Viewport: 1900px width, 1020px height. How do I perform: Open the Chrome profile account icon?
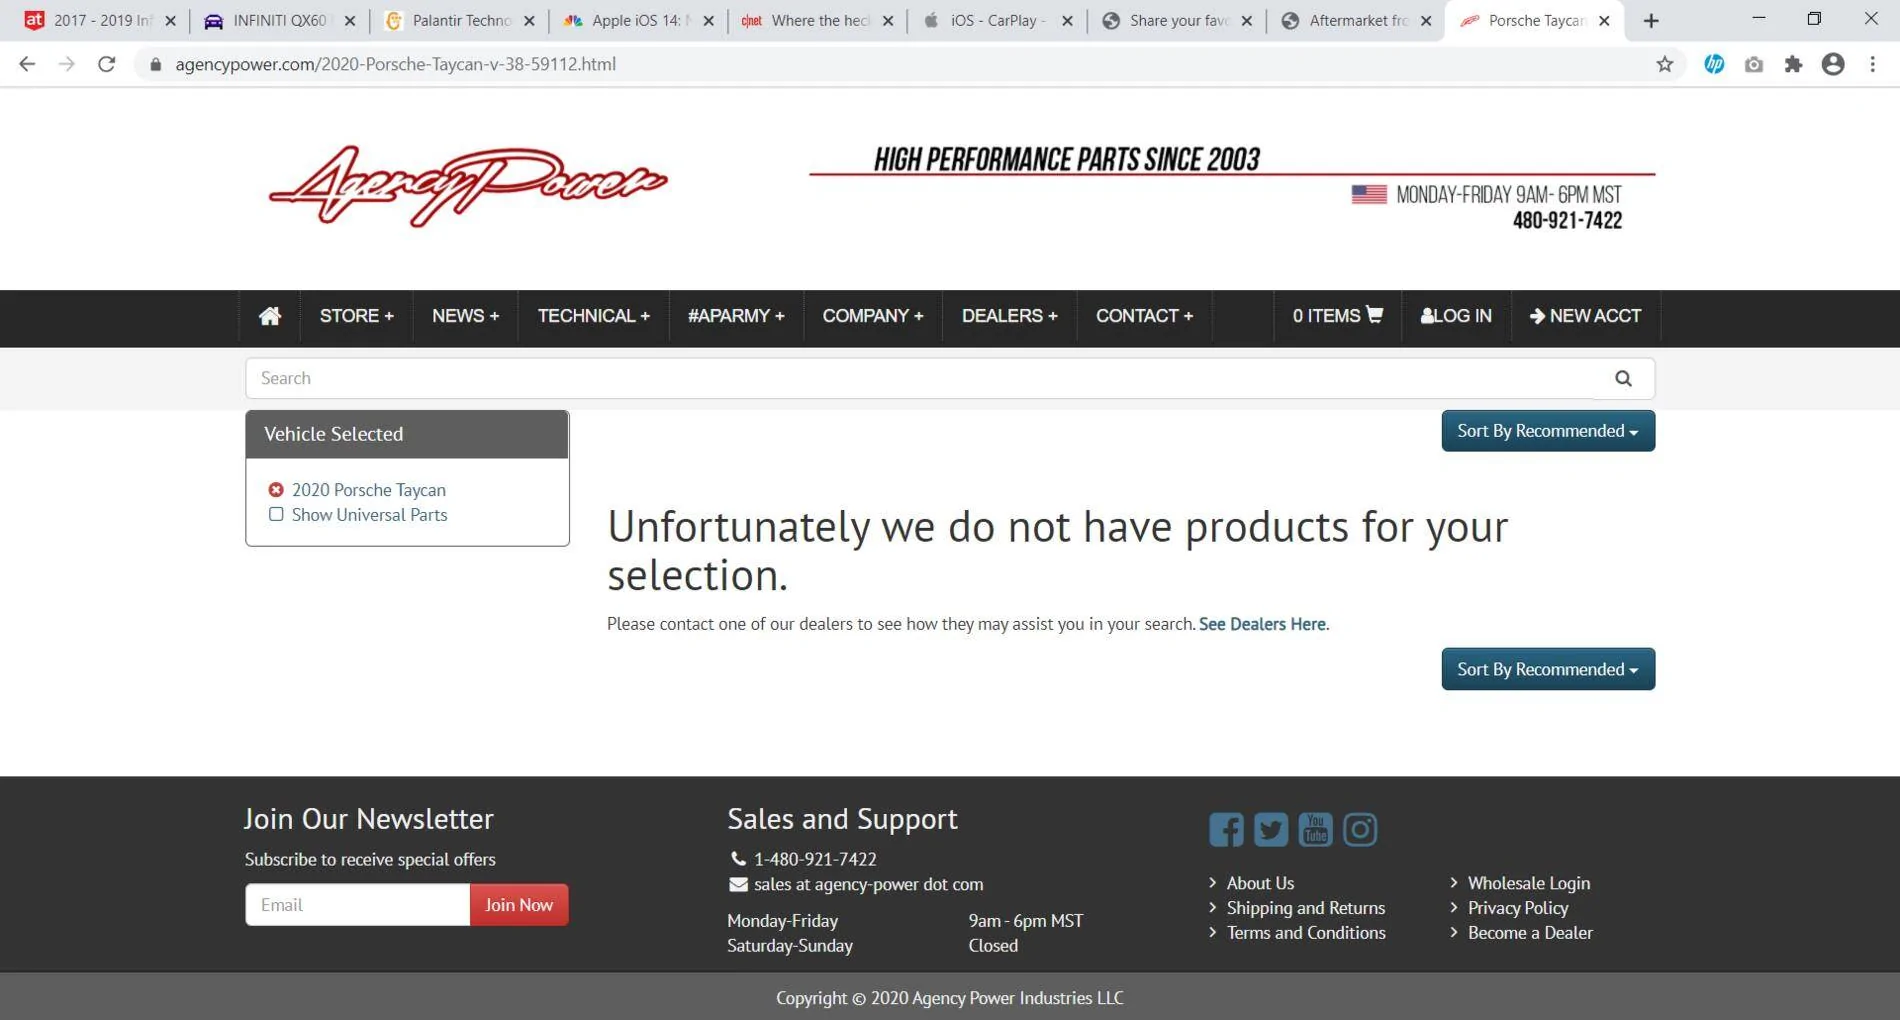tap(1833, 64)
